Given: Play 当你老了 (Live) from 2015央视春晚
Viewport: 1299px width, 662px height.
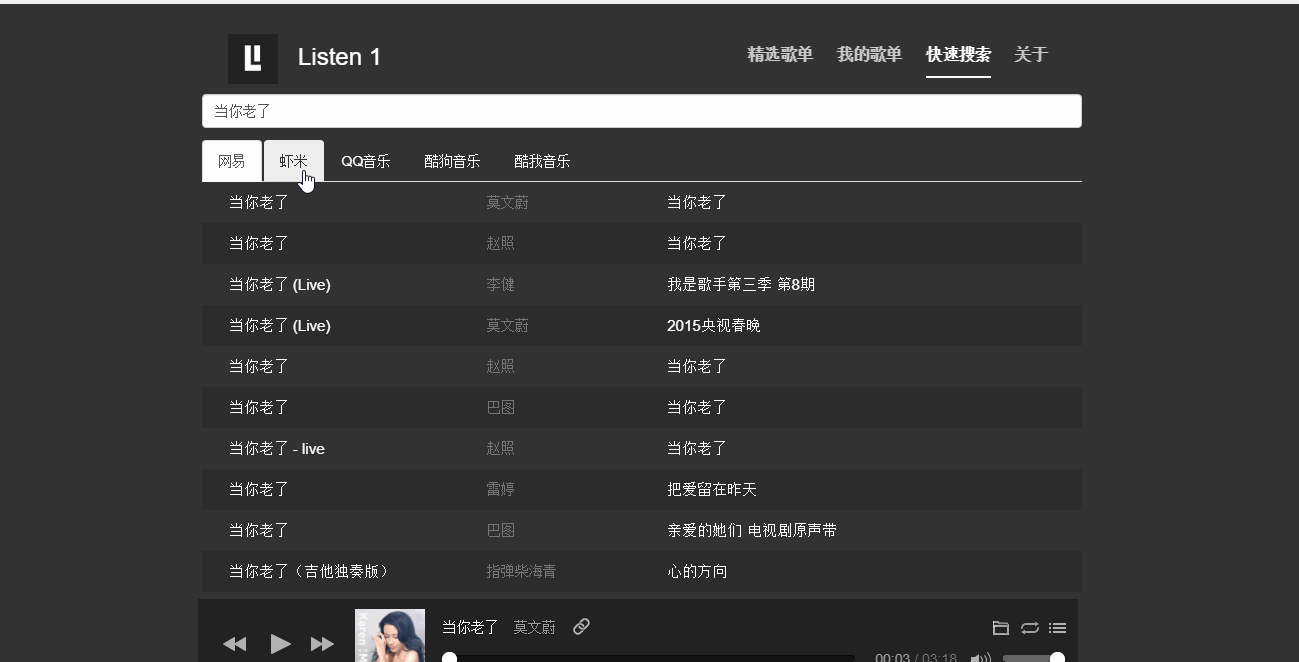Looking at the screenshot, I should tap(279, 326).
